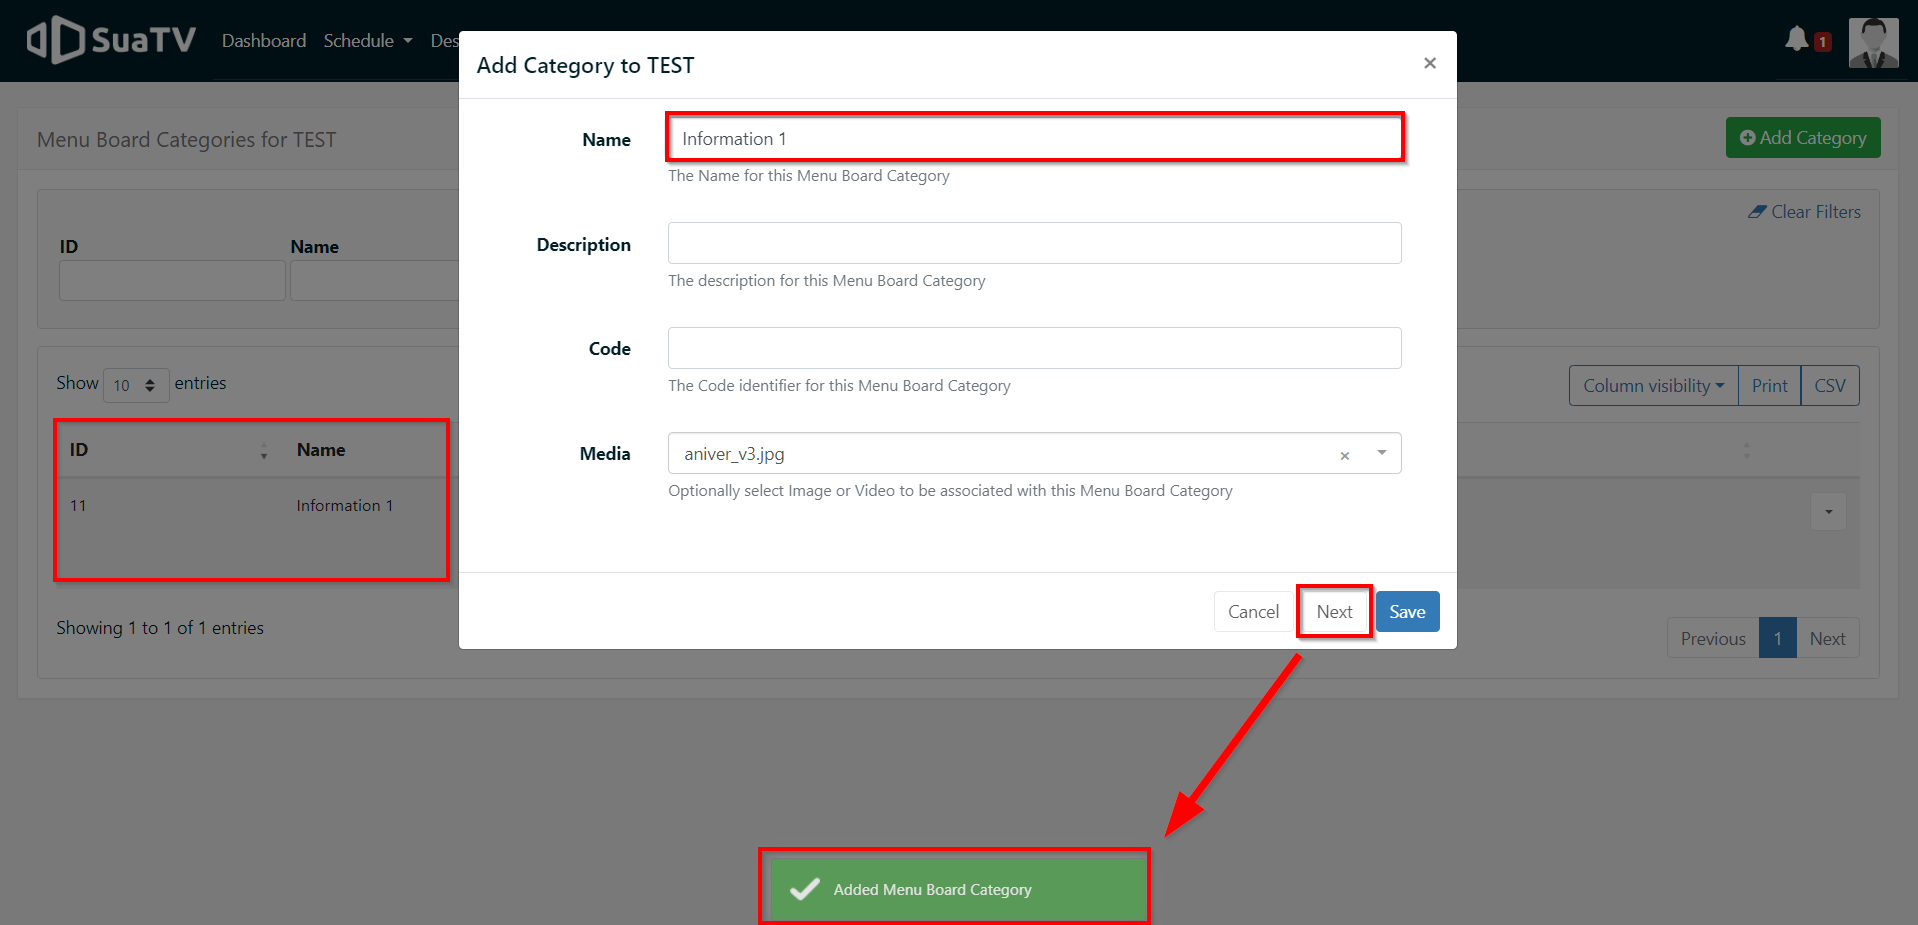This screenshot has height=925, width=1918.
Task: Sort the table by ID column
Action: coord(169,450)
